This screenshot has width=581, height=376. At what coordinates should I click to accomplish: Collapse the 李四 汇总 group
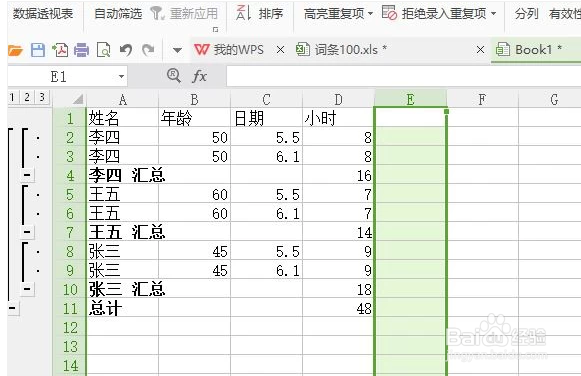(27, 175)
